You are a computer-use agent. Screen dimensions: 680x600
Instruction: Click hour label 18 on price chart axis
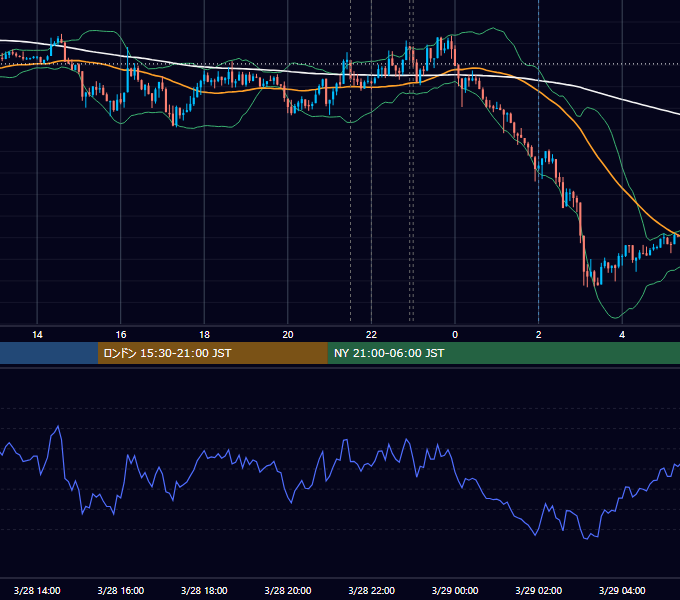[204, 335]
